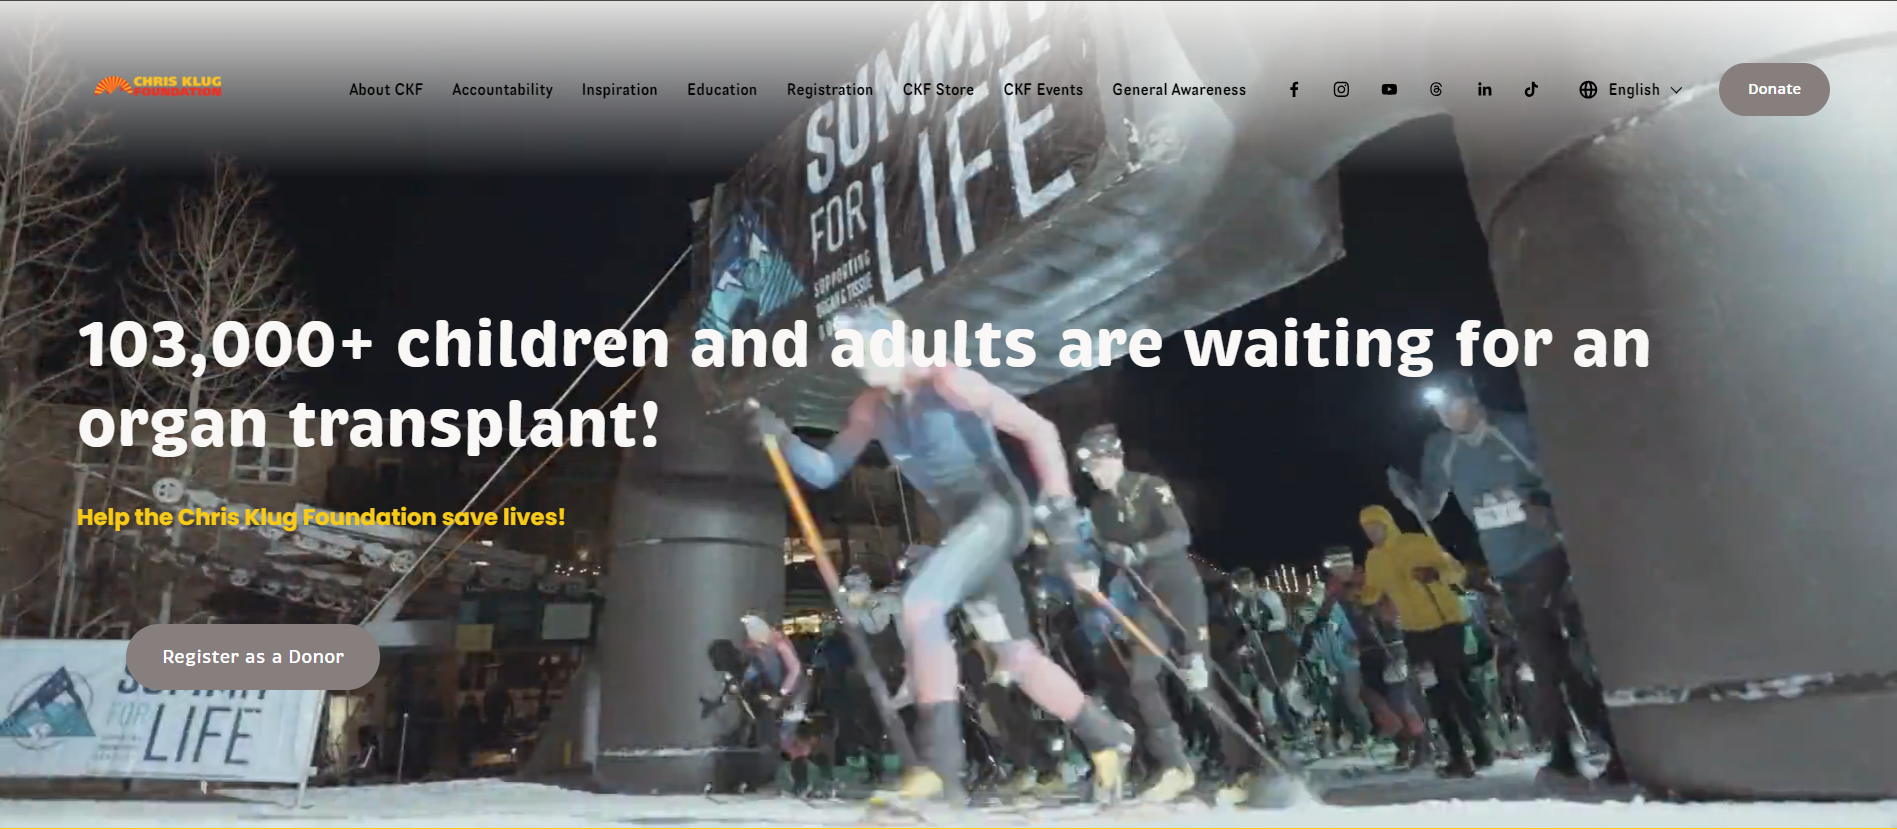Visit the Instagram profile icon
1897x829 pixels.
(x=1341, y=90)
